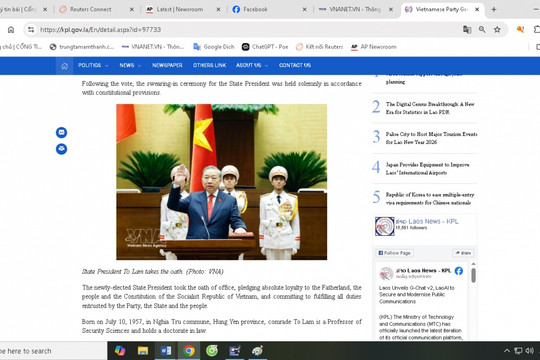Click the browser home icon
Screen dimensions: 540x360
11,30
